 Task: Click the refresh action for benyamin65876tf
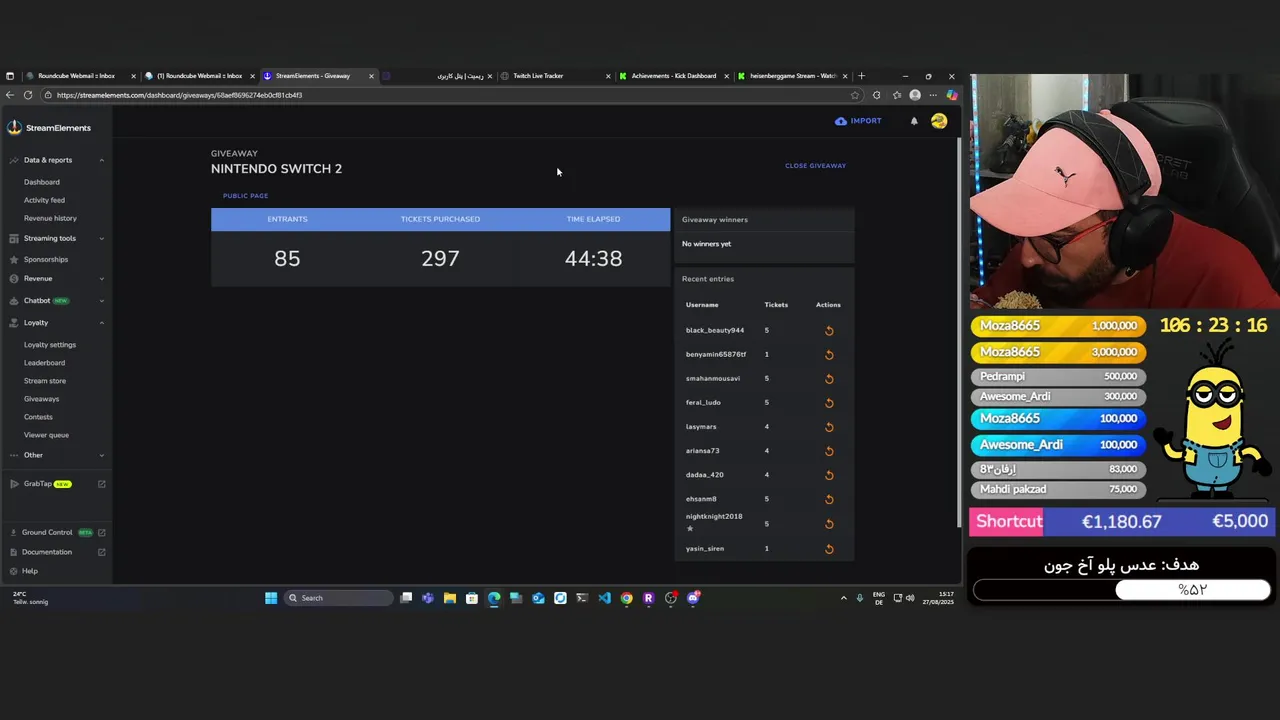(x=829, y=355)
